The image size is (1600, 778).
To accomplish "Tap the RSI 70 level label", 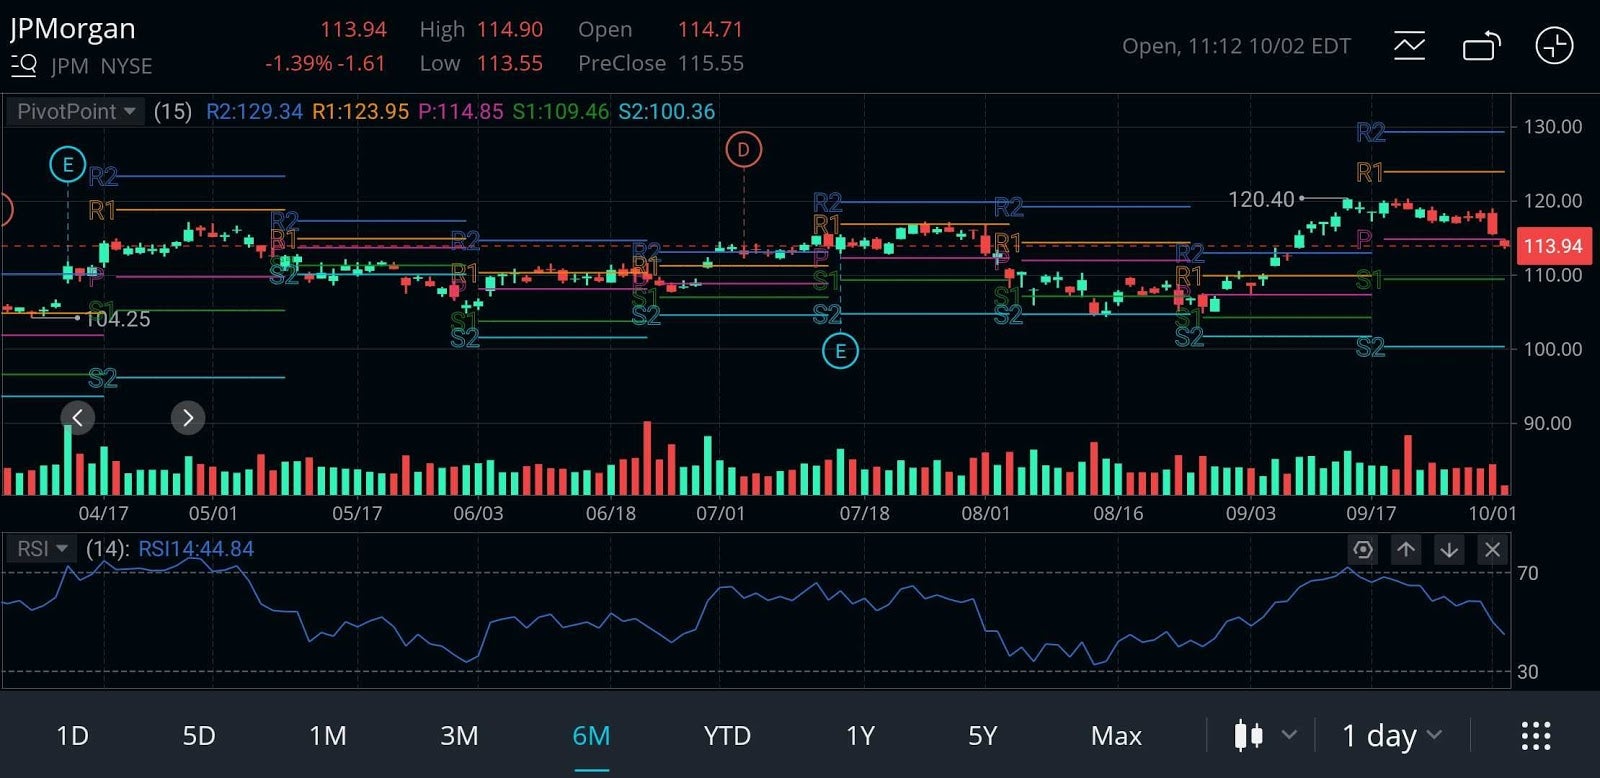I will 1528,573.
